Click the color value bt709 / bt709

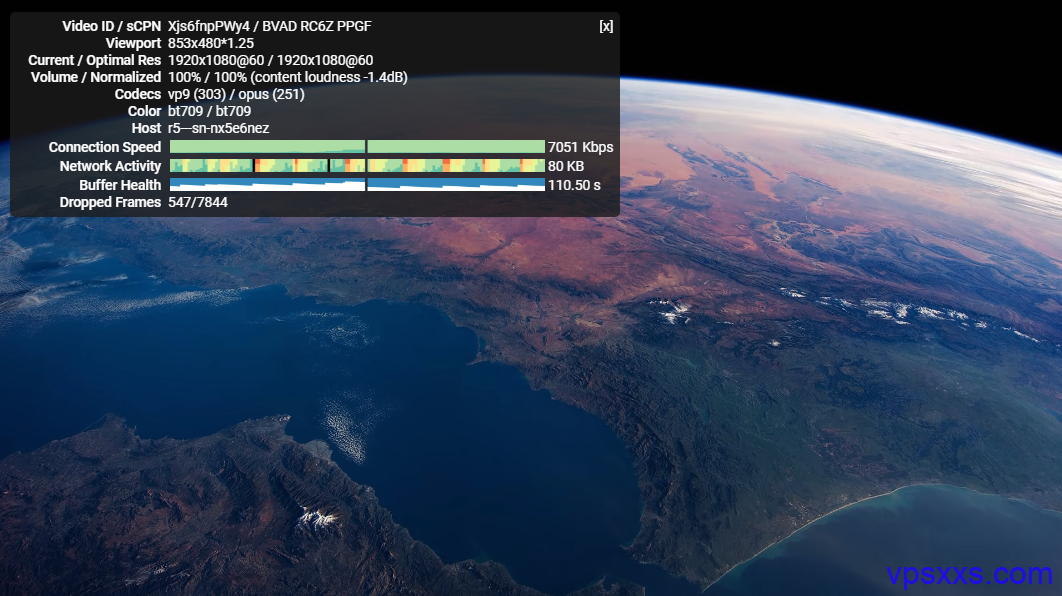click(x=209, y=111)
